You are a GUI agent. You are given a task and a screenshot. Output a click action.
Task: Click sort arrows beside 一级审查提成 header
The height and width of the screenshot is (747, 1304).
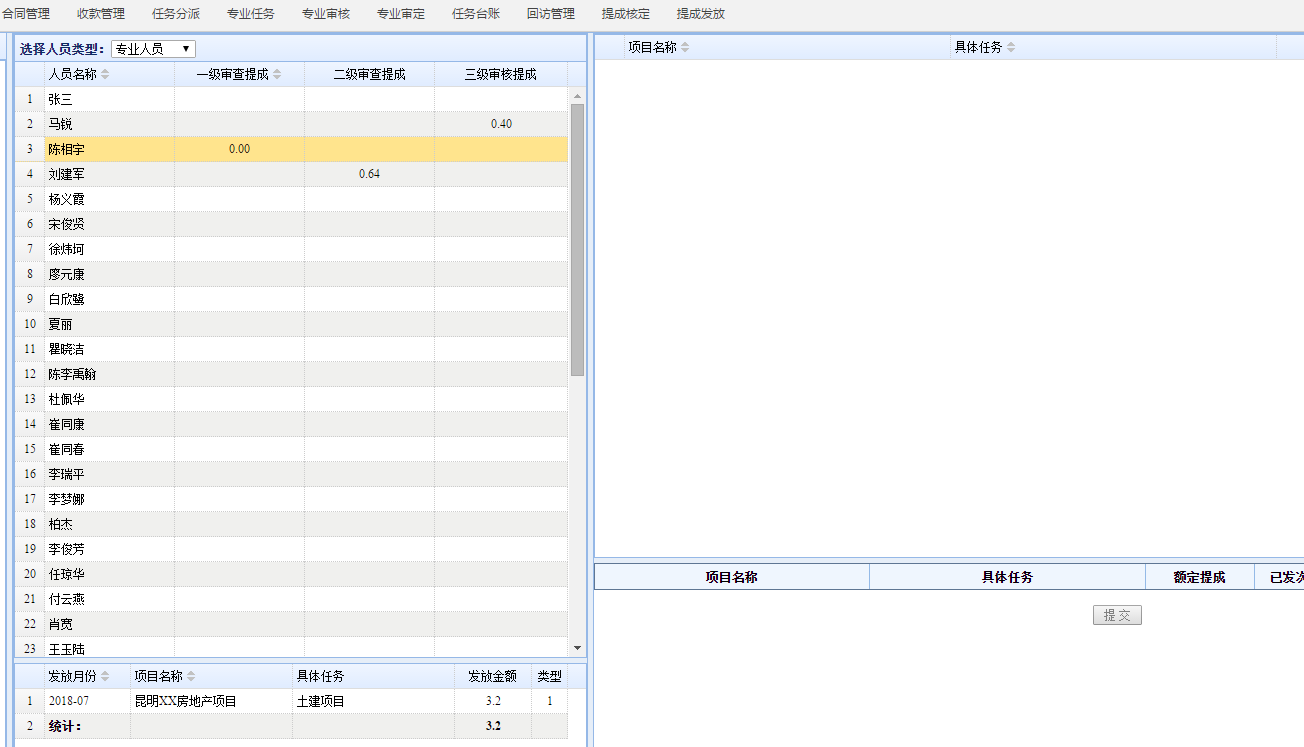(277, 75)
